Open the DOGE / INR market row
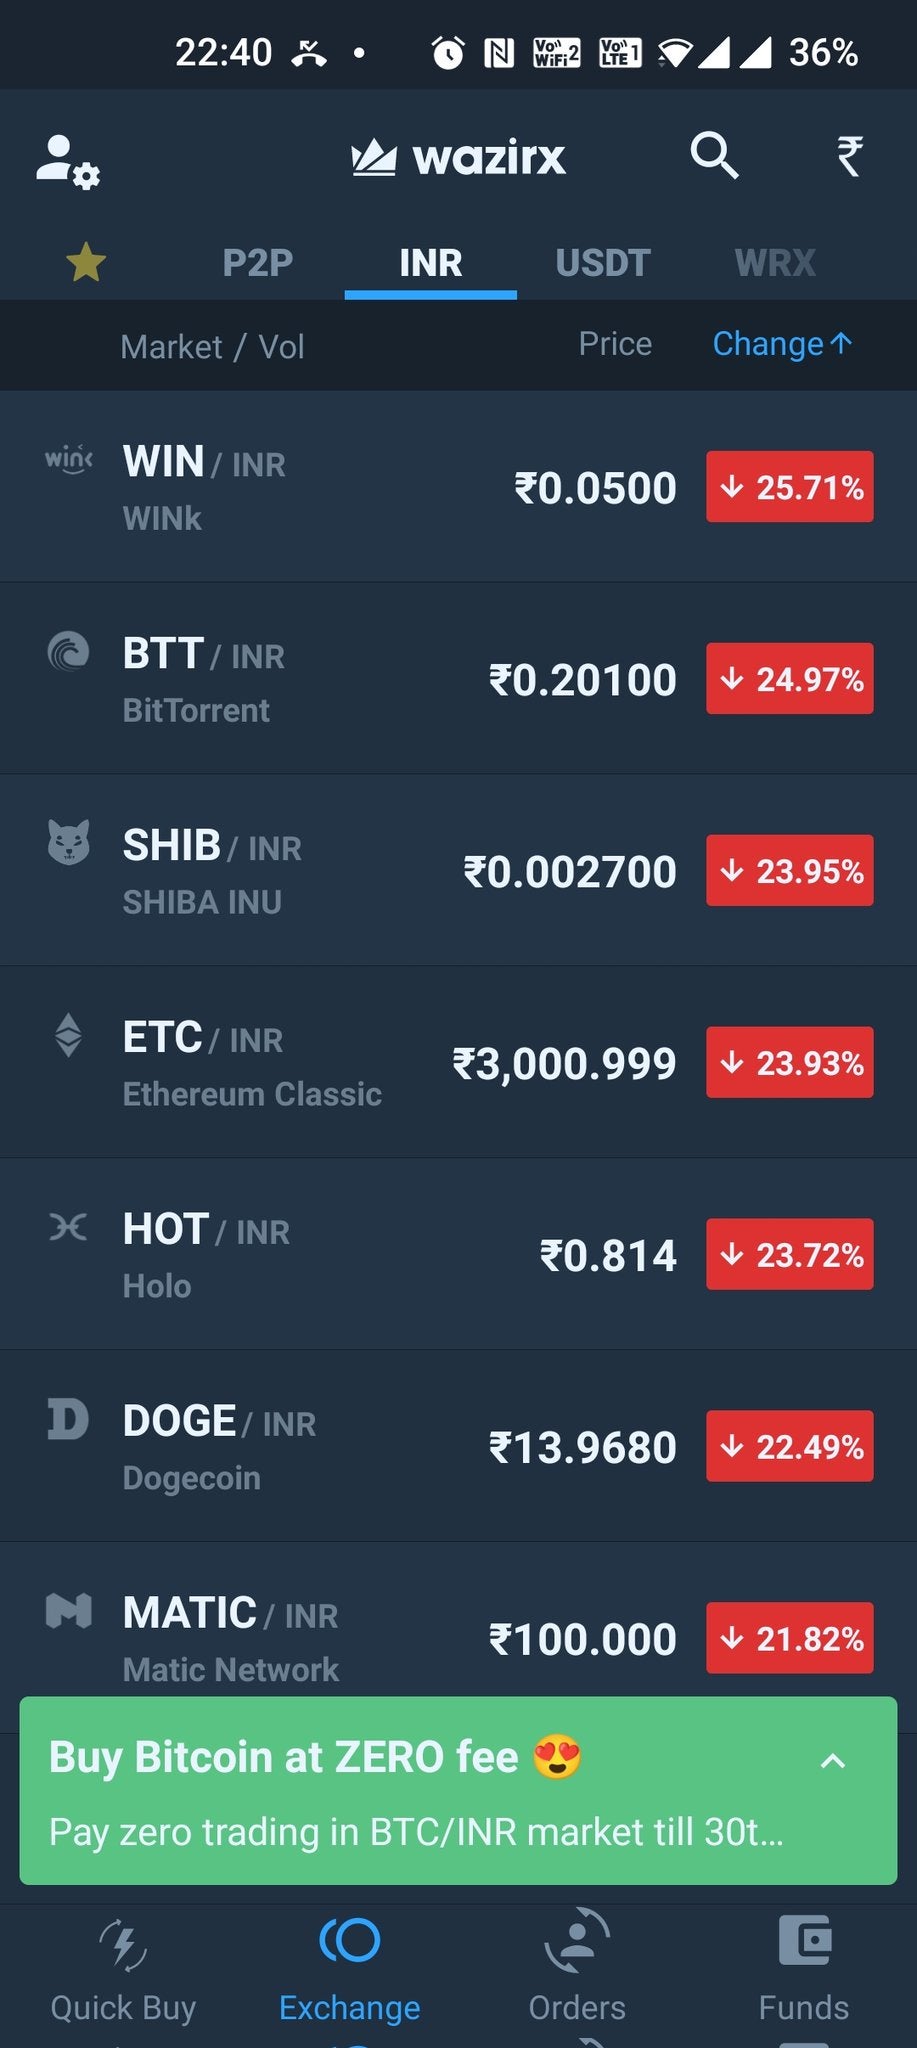This screenshot has height=2048, width=917. point(458,1446)
